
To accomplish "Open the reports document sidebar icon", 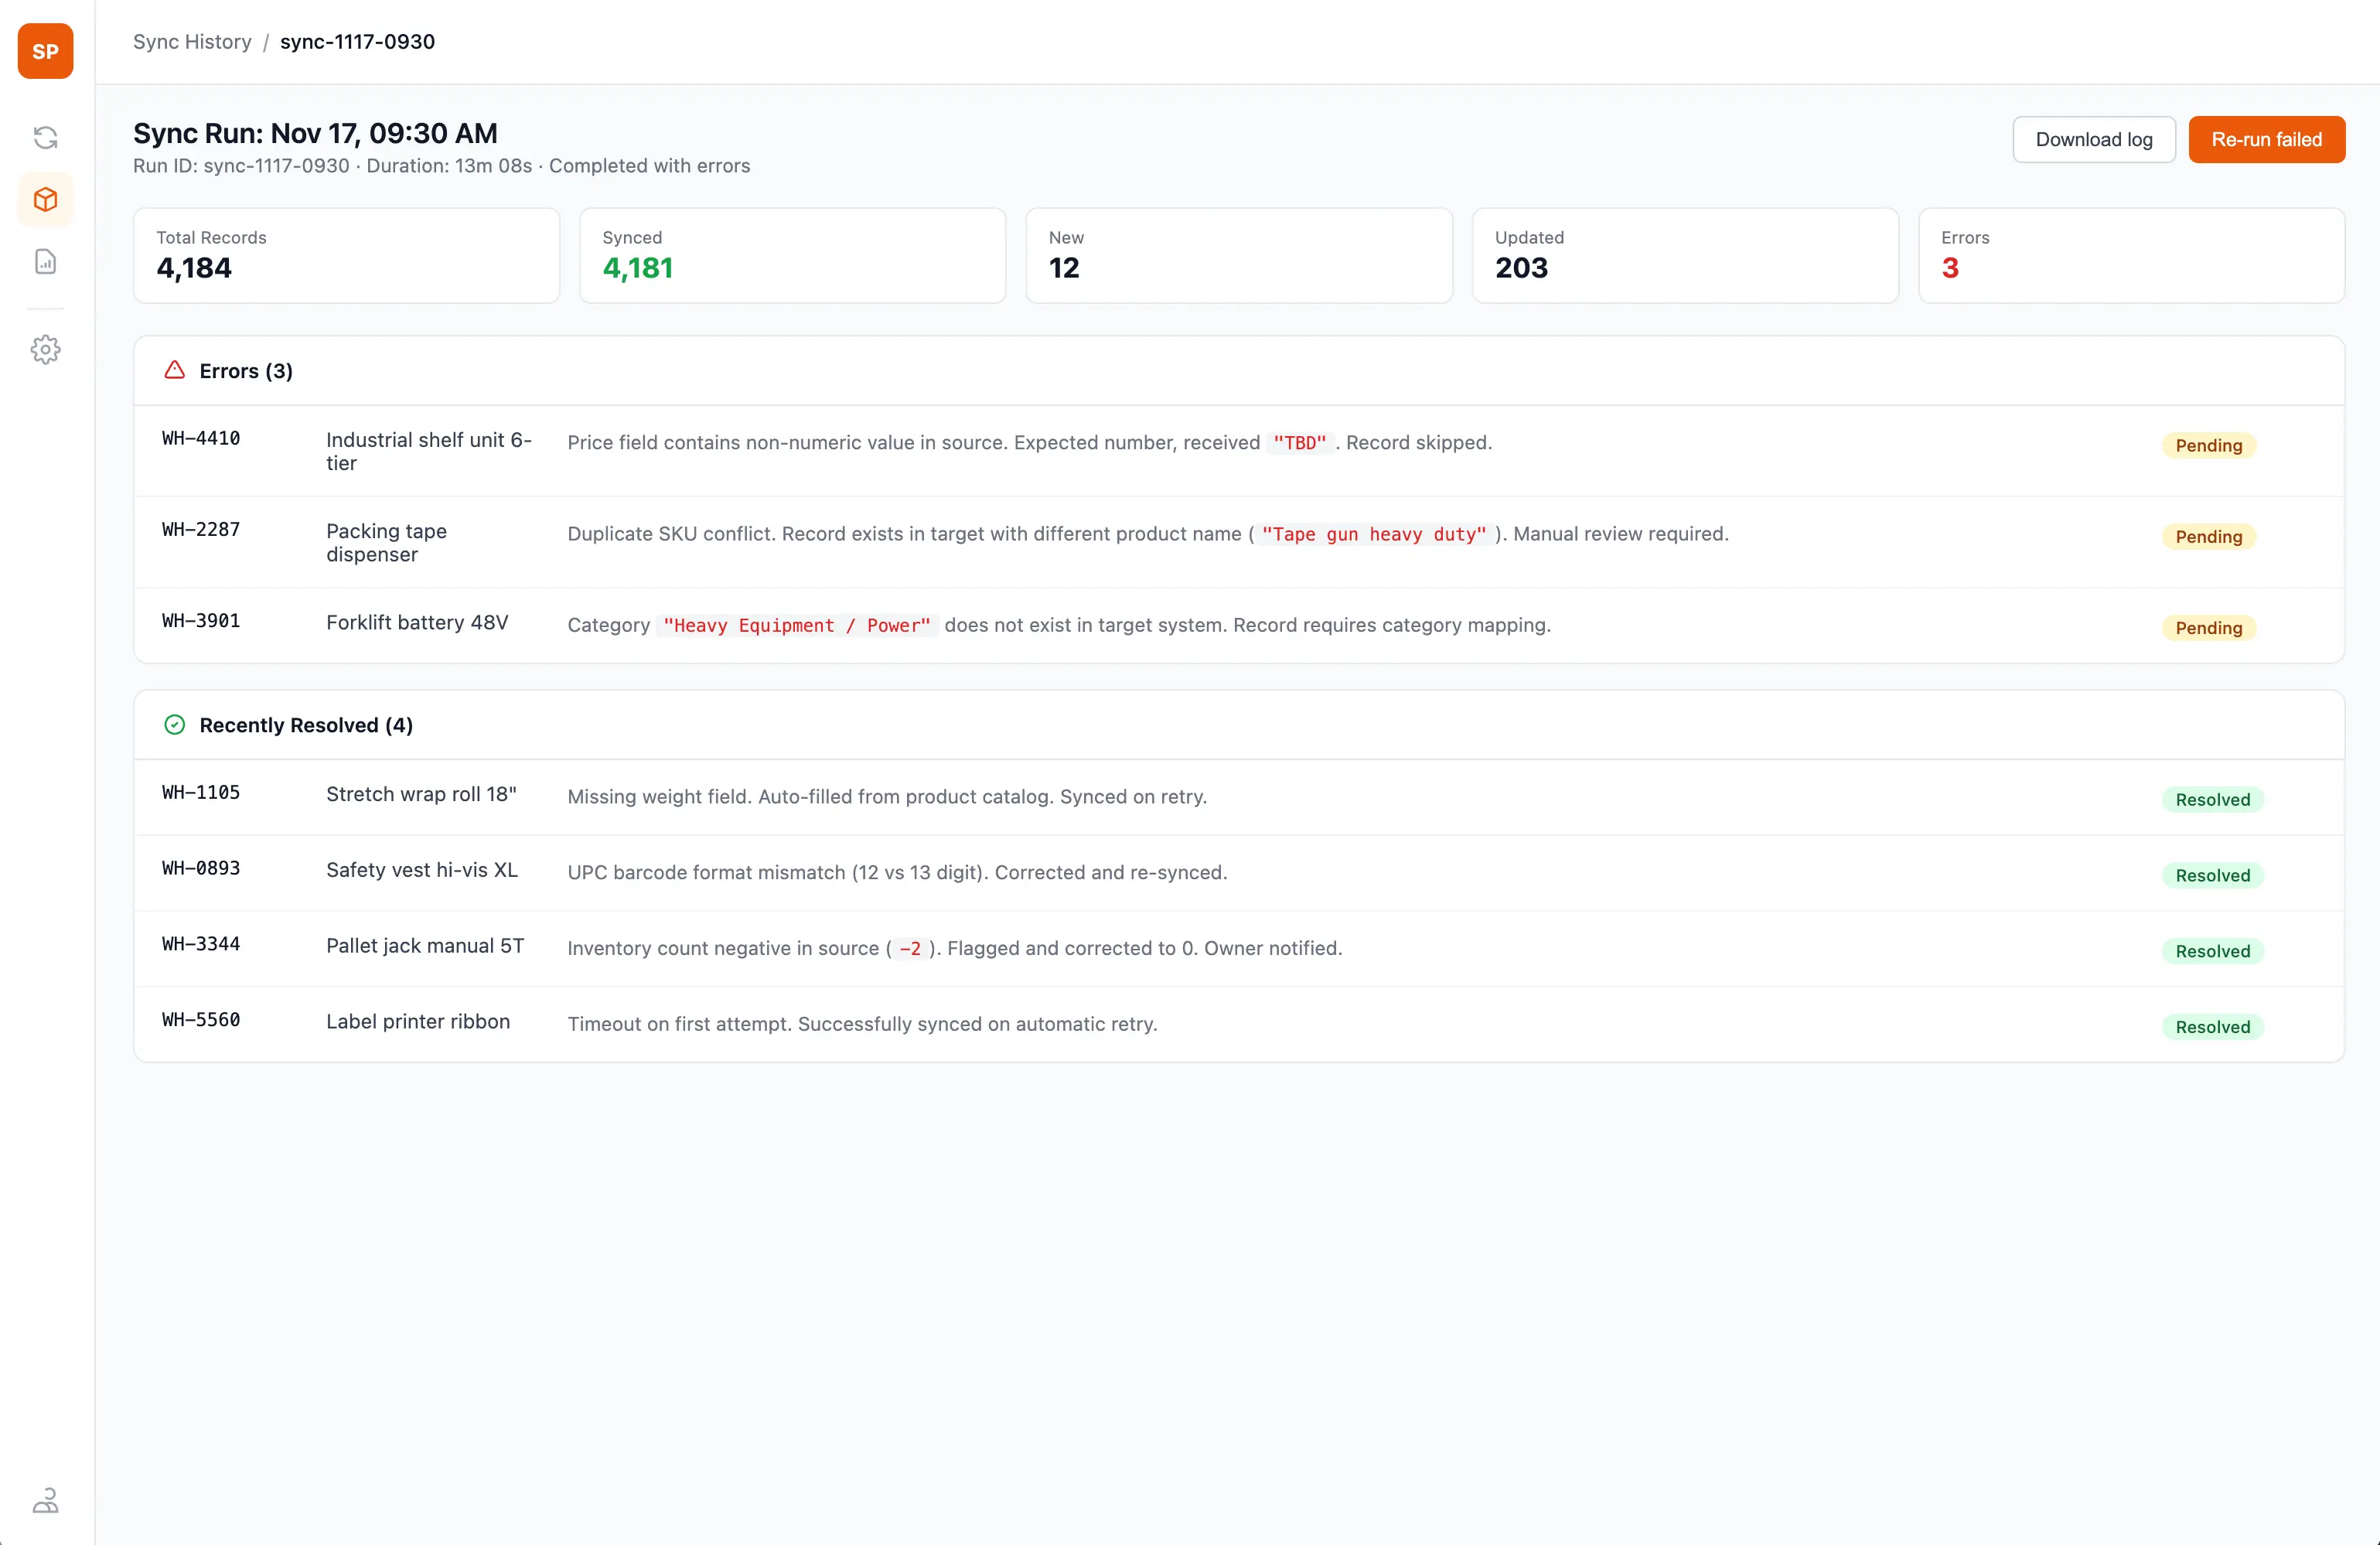I will click(45, 261).
